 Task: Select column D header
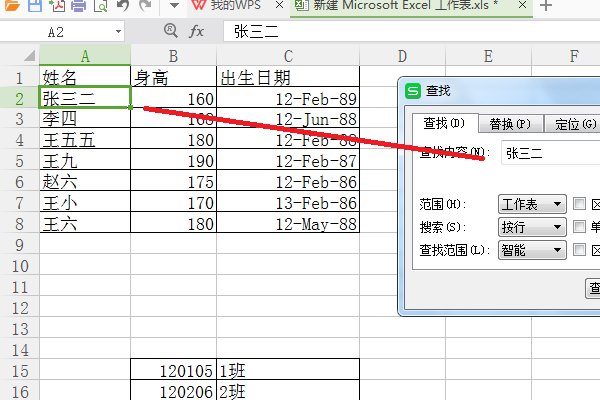click(402, 56)
